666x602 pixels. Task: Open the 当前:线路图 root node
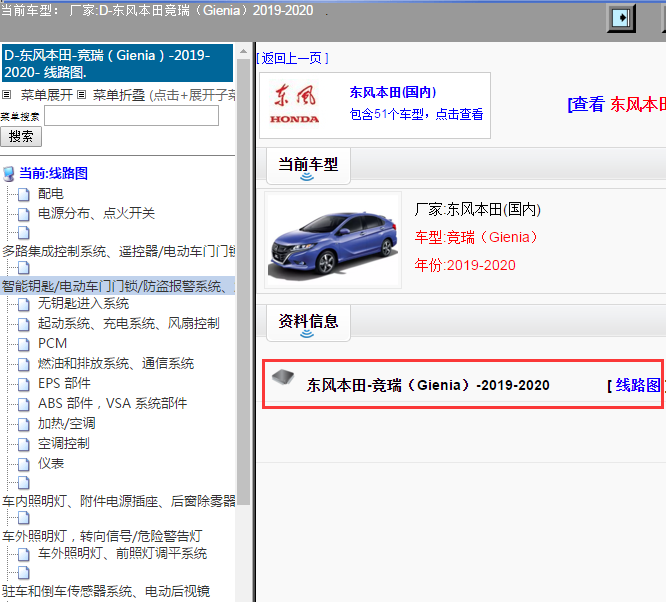pyautogui.click(x=54, y=173)
